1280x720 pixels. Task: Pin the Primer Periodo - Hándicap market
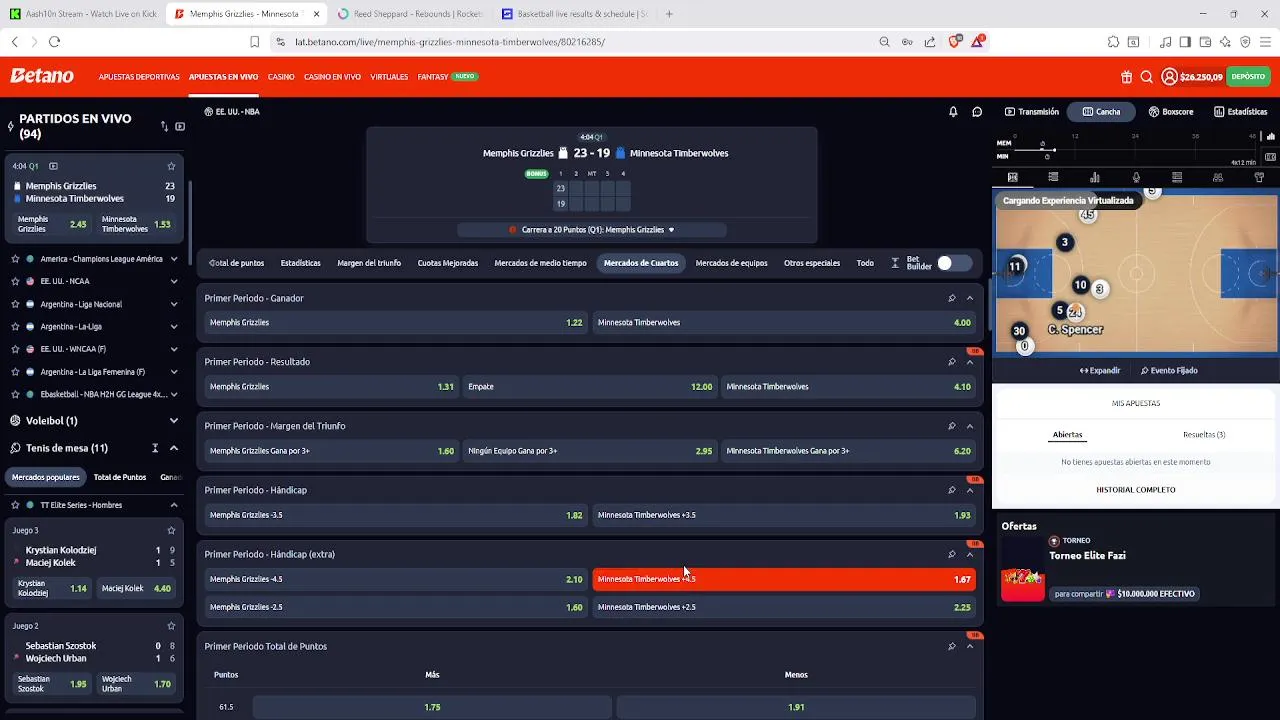tap(952, 490)
